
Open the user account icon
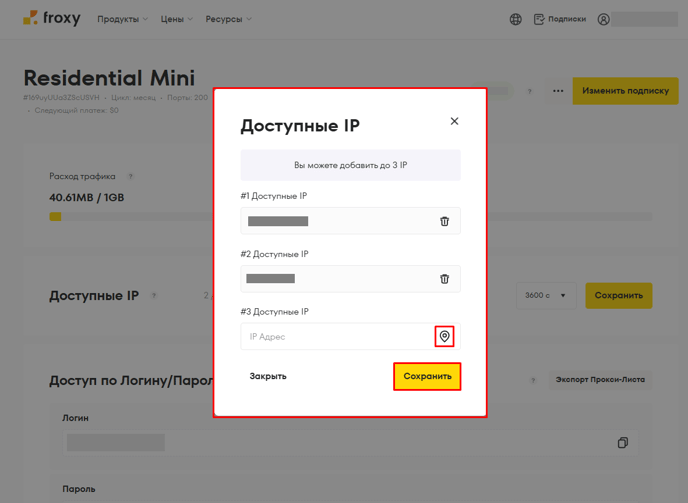[604, 19]
